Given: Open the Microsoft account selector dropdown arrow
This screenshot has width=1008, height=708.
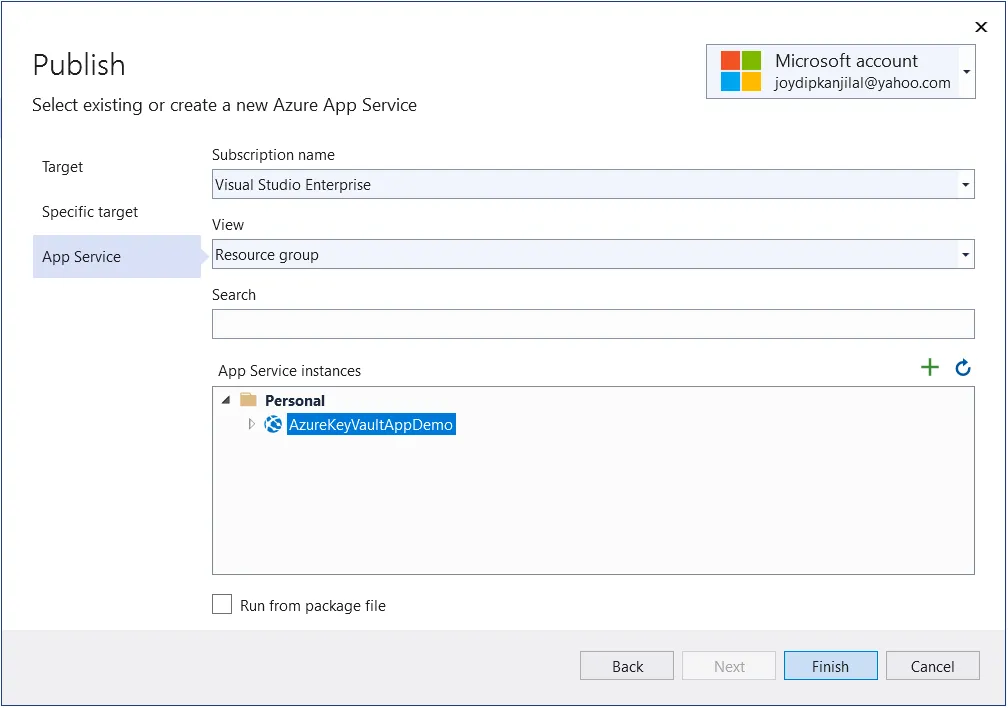Looking at the screenshot, I should [x=966, y=72].
